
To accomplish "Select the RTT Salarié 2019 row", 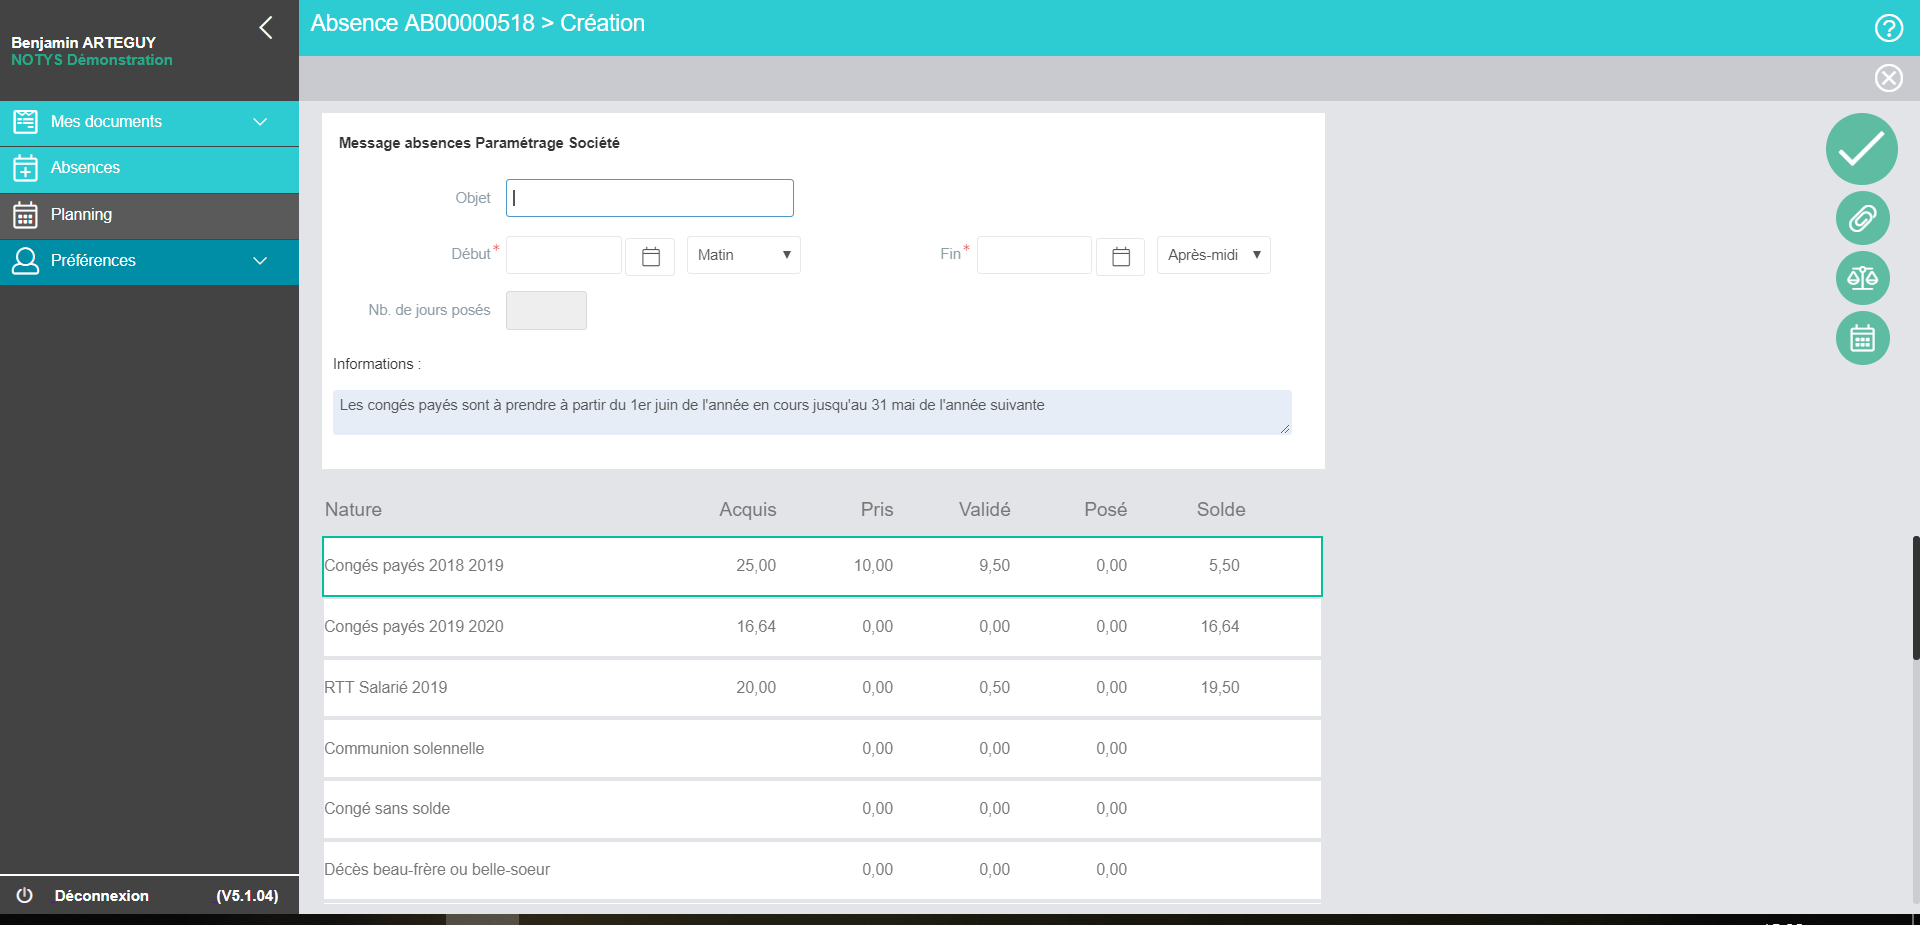I will [x=822, y=688].
